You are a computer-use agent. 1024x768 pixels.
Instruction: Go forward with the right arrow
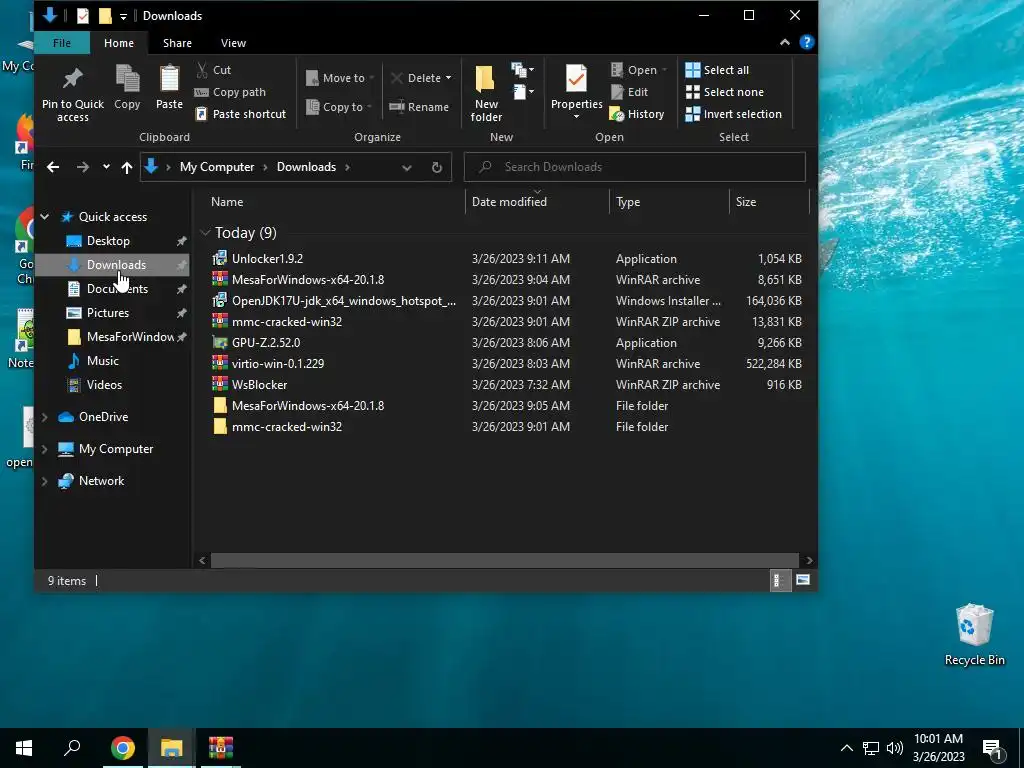coord(82,167)
